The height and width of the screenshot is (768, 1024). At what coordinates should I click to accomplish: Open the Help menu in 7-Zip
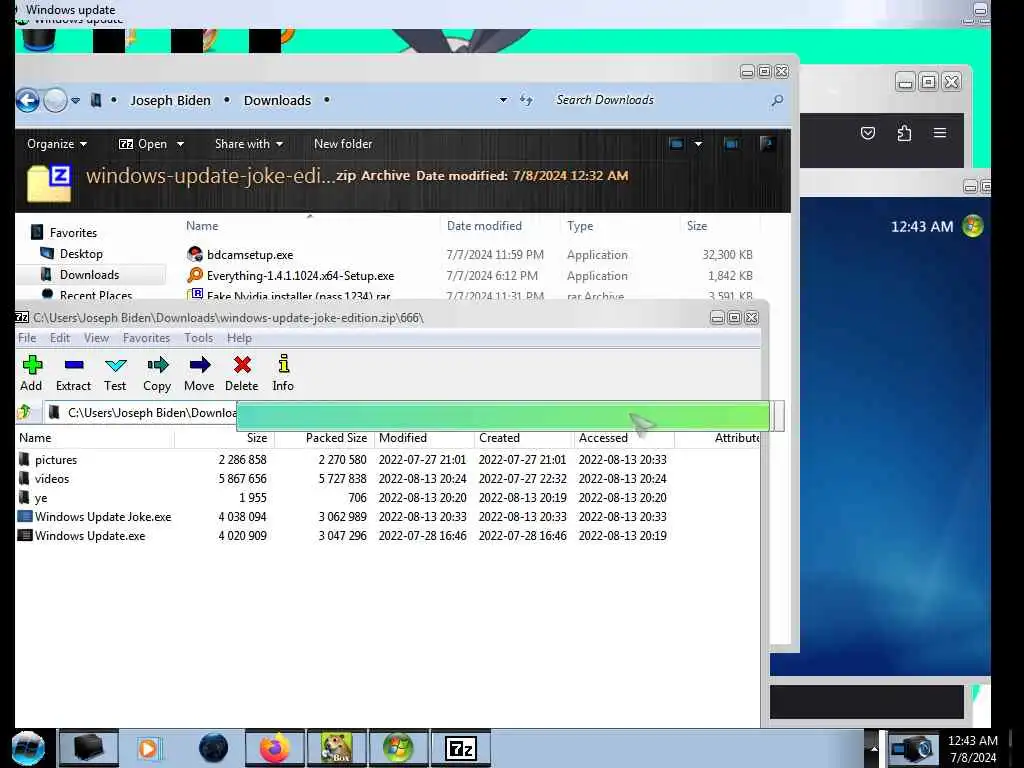239,338
